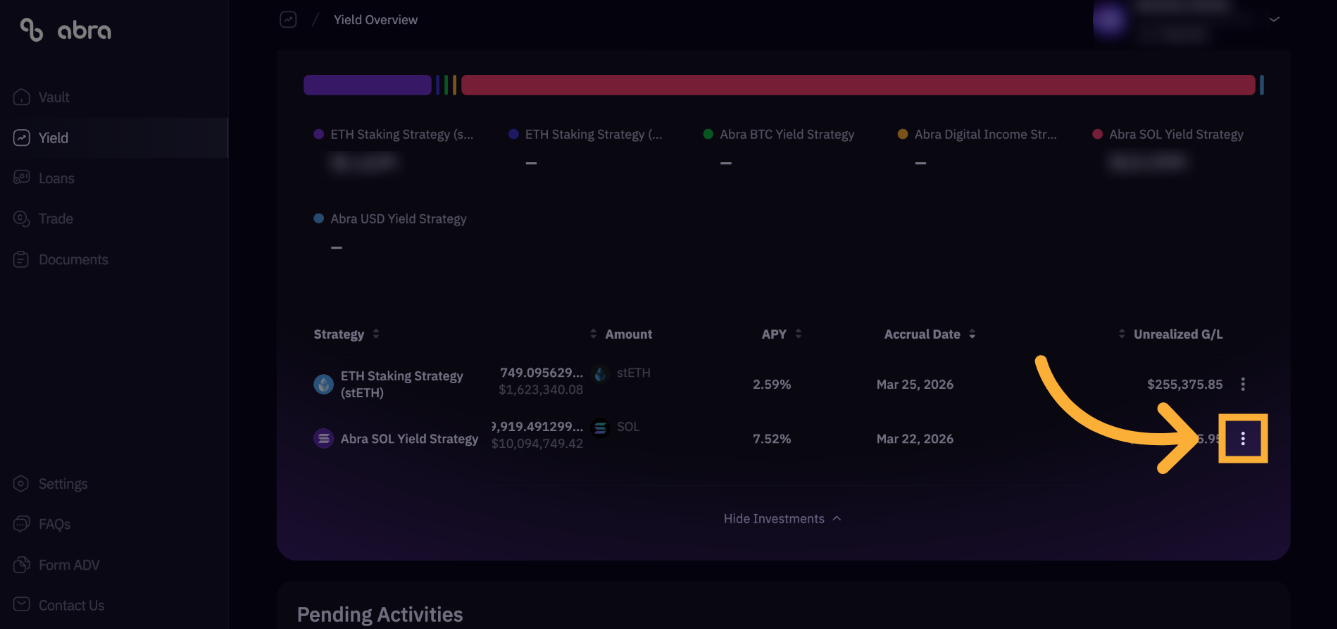Collapse list with Hide Investments

click(x=783, y=519)
